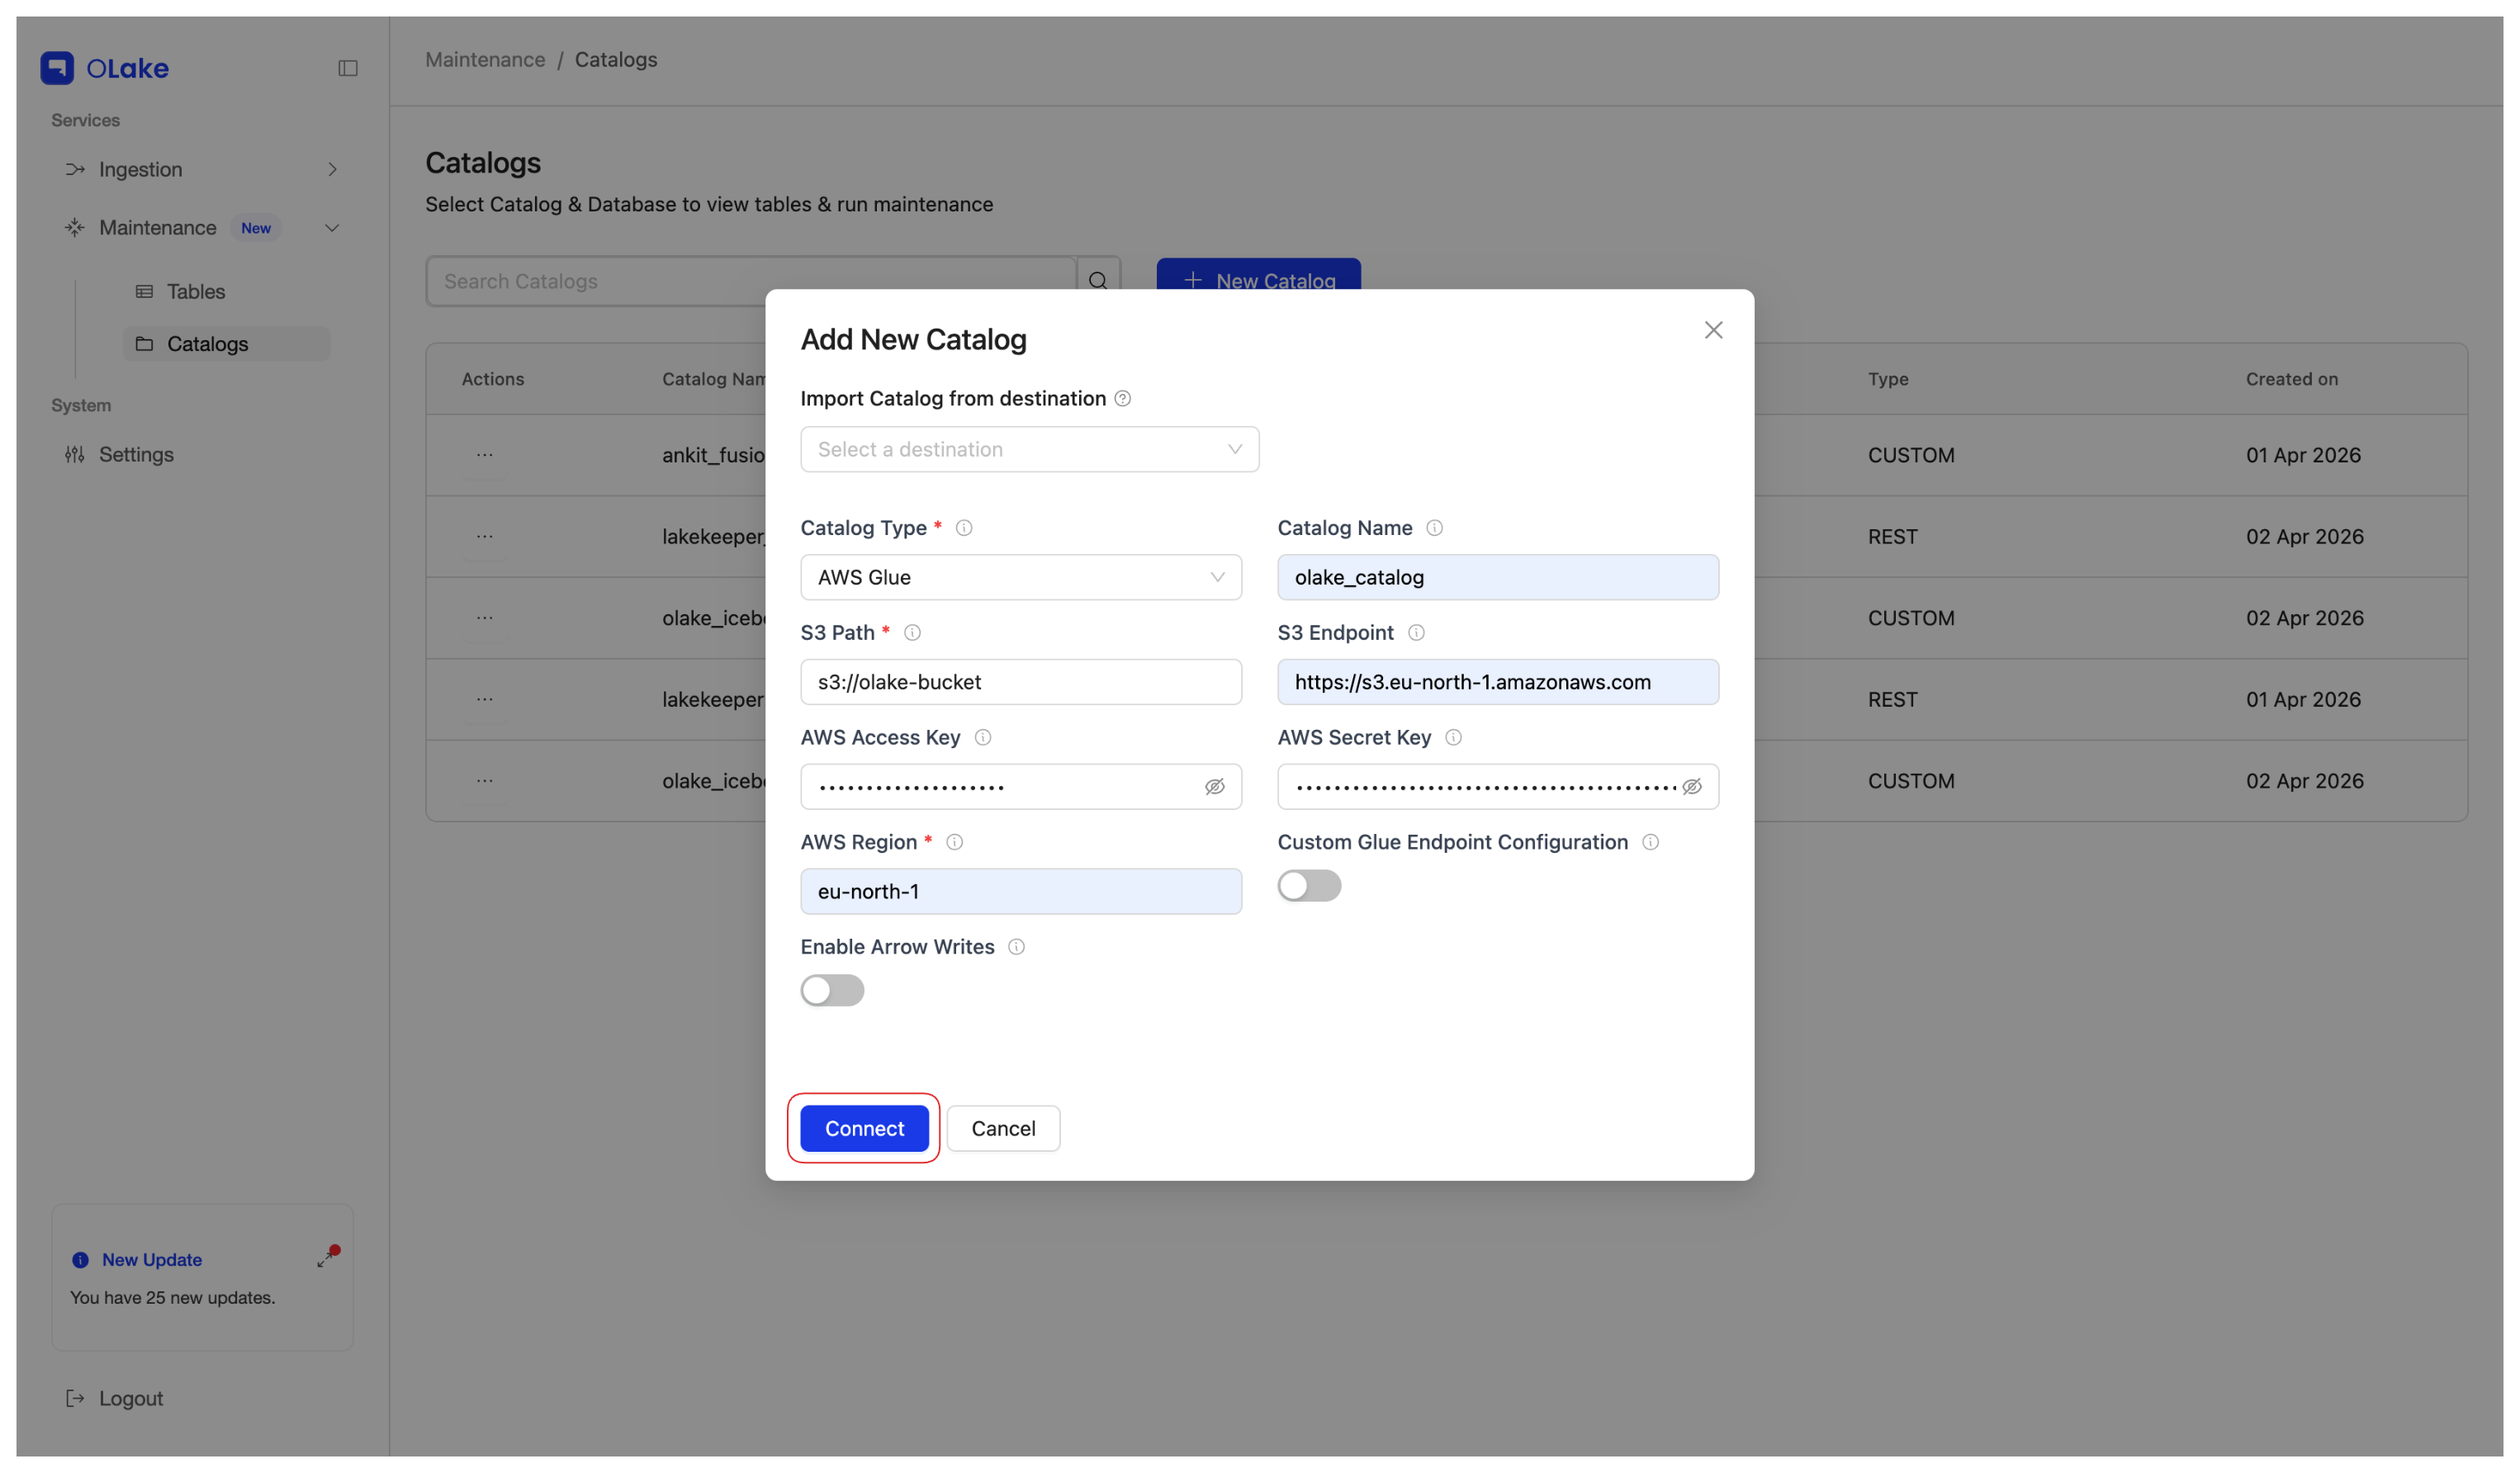
Task: Click the info icon next to S3 Endpoint
Action: 1416,633
